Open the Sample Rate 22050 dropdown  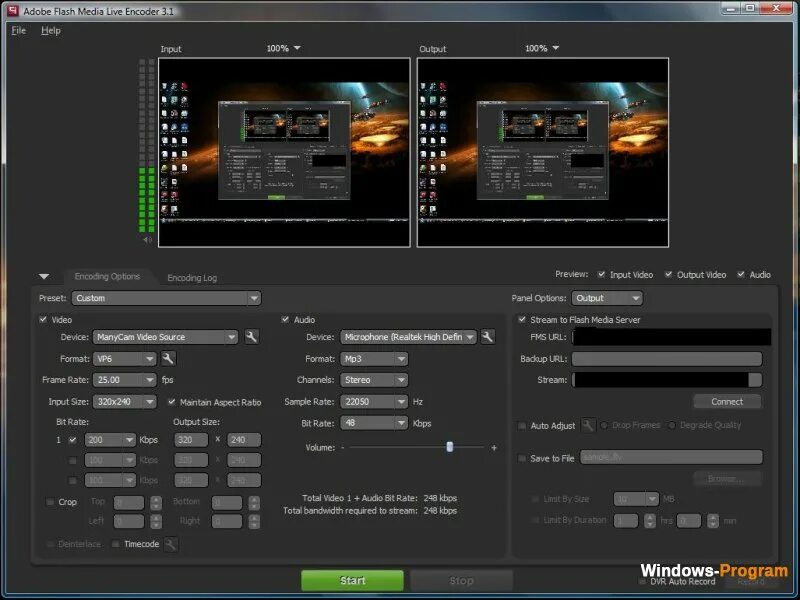374,402
